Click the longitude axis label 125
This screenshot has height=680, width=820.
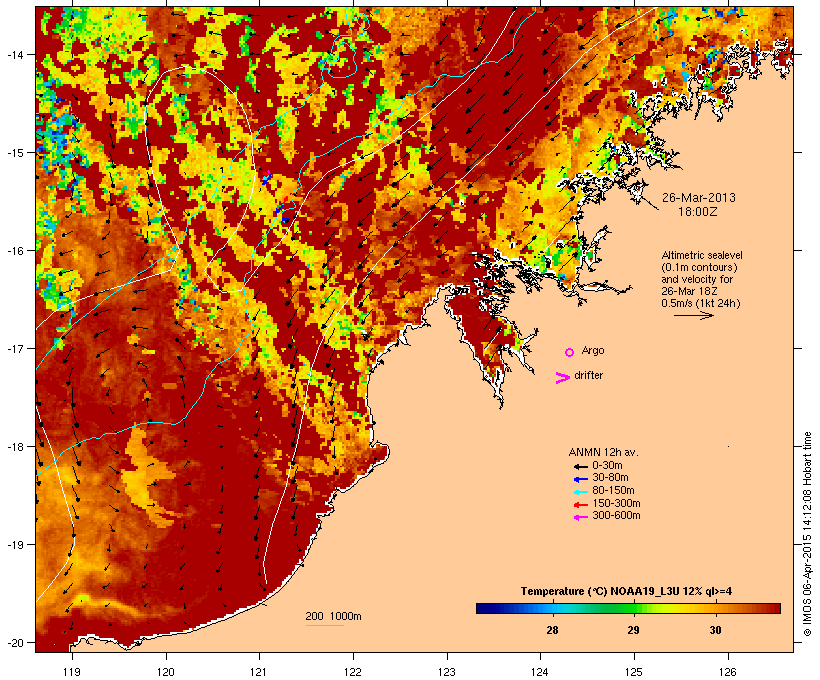tap(634, 672)
